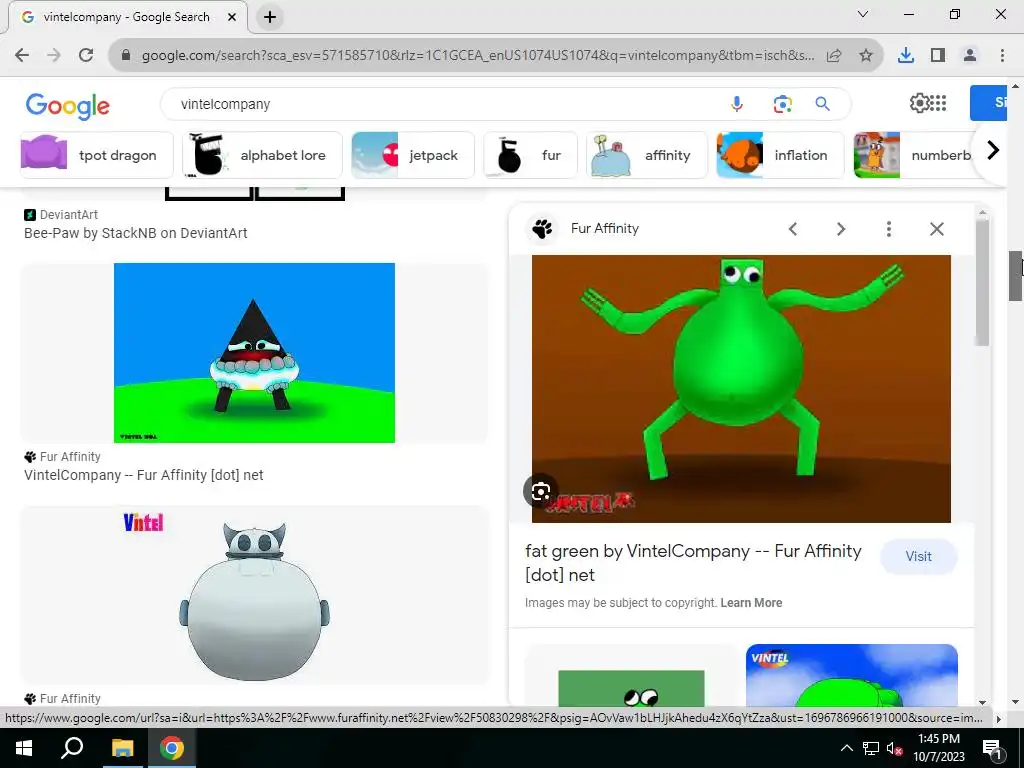Visit the fat green source page

point(919,556)
